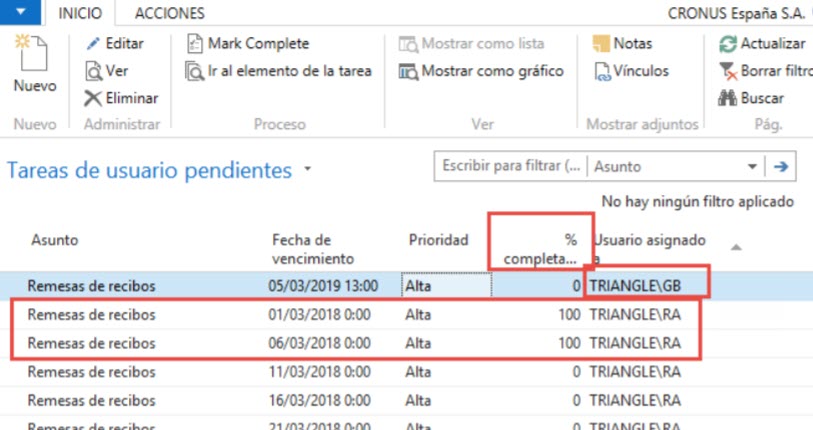This screenshot has height=430, width=813.
Task: Select row dated 01/03/2018 0:00
Action: pyautogui.click(x=406, y=314)
